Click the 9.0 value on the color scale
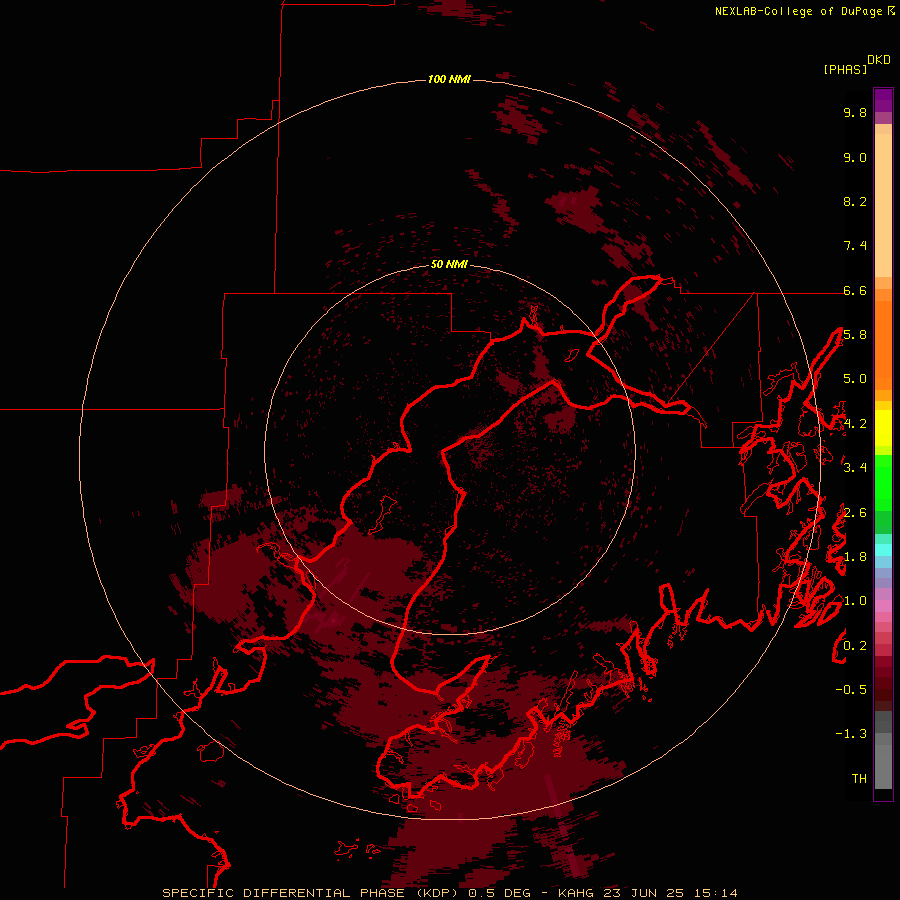900x900 pixels. (855, 157)
